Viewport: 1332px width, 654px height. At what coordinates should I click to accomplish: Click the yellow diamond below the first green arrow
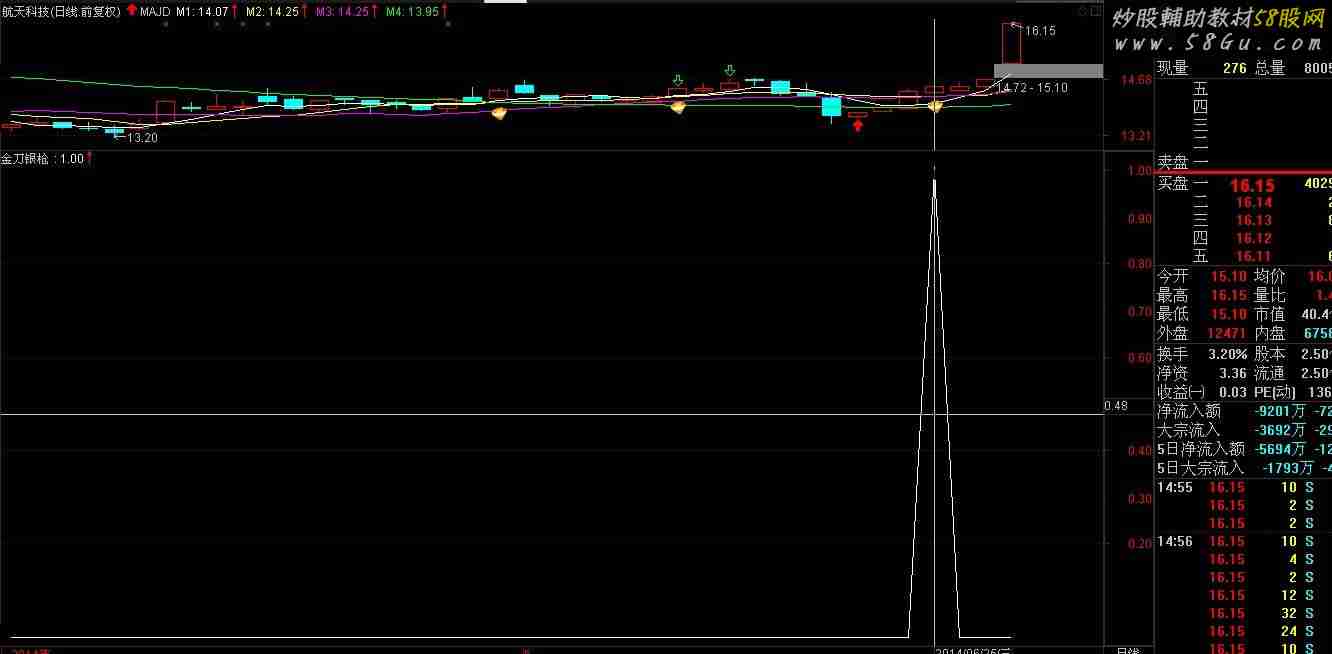pos(678,106)
